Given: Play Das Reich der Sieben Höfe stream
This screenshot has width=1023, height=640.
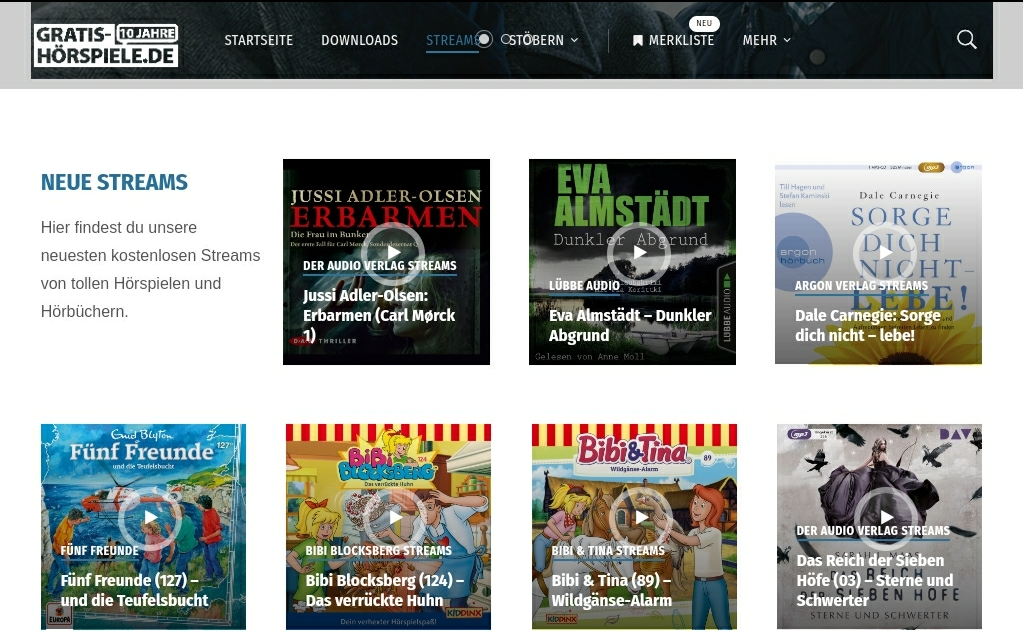Looking at the screenshot, I should [886, 518].
